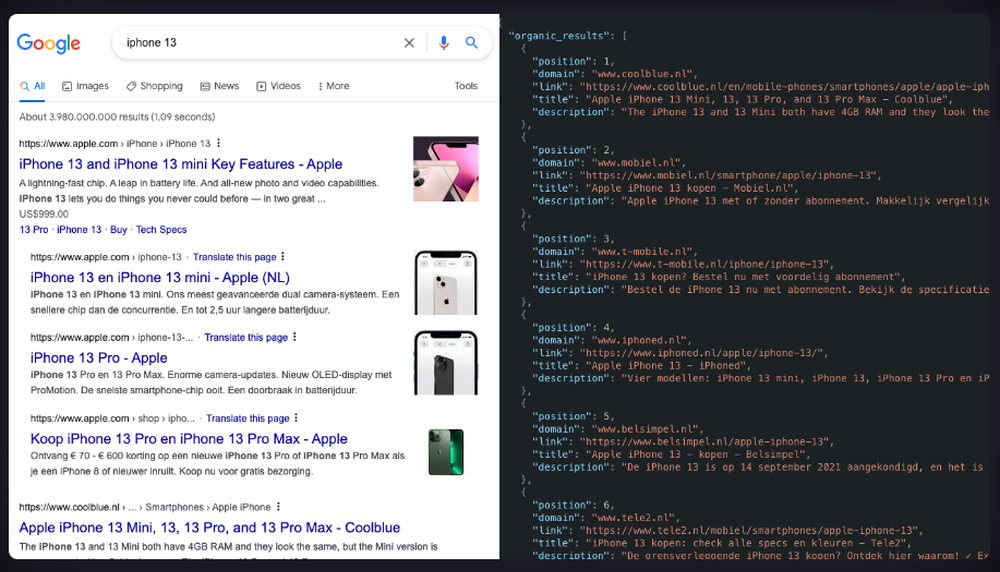Click the "position": 5 line in JSON
Viewport: 1000px width, 572px height.
pyautogui.click(x=572, y=416)
